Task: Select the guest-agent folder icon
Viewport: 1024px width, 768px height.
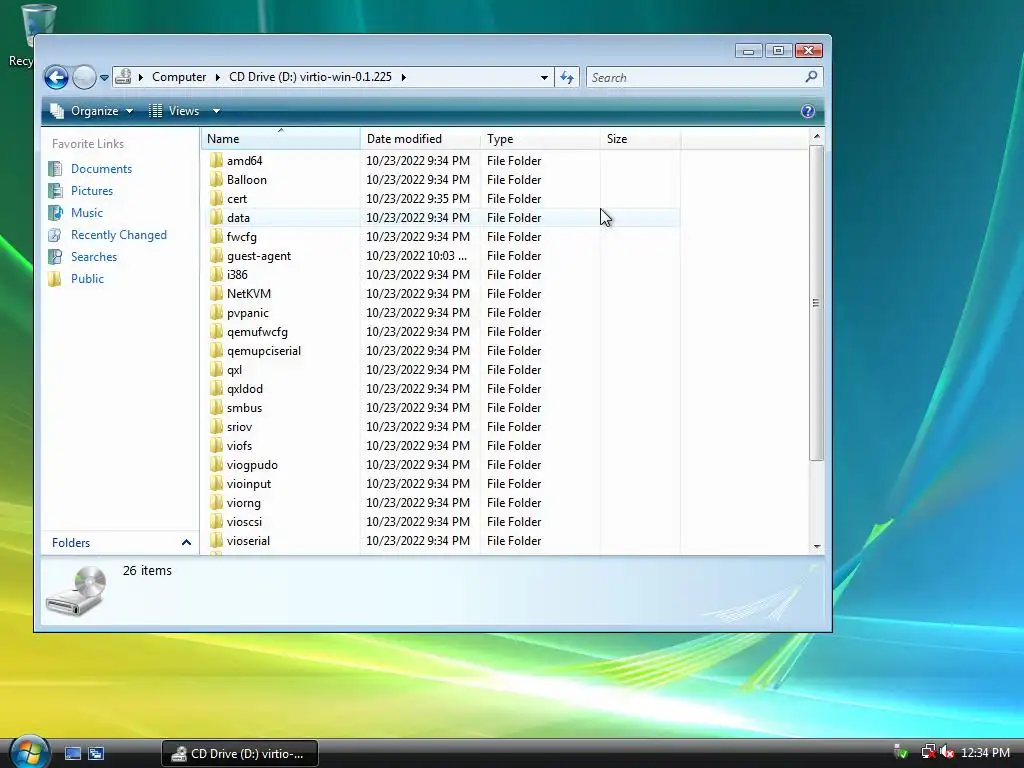Action: coord(216,255)
